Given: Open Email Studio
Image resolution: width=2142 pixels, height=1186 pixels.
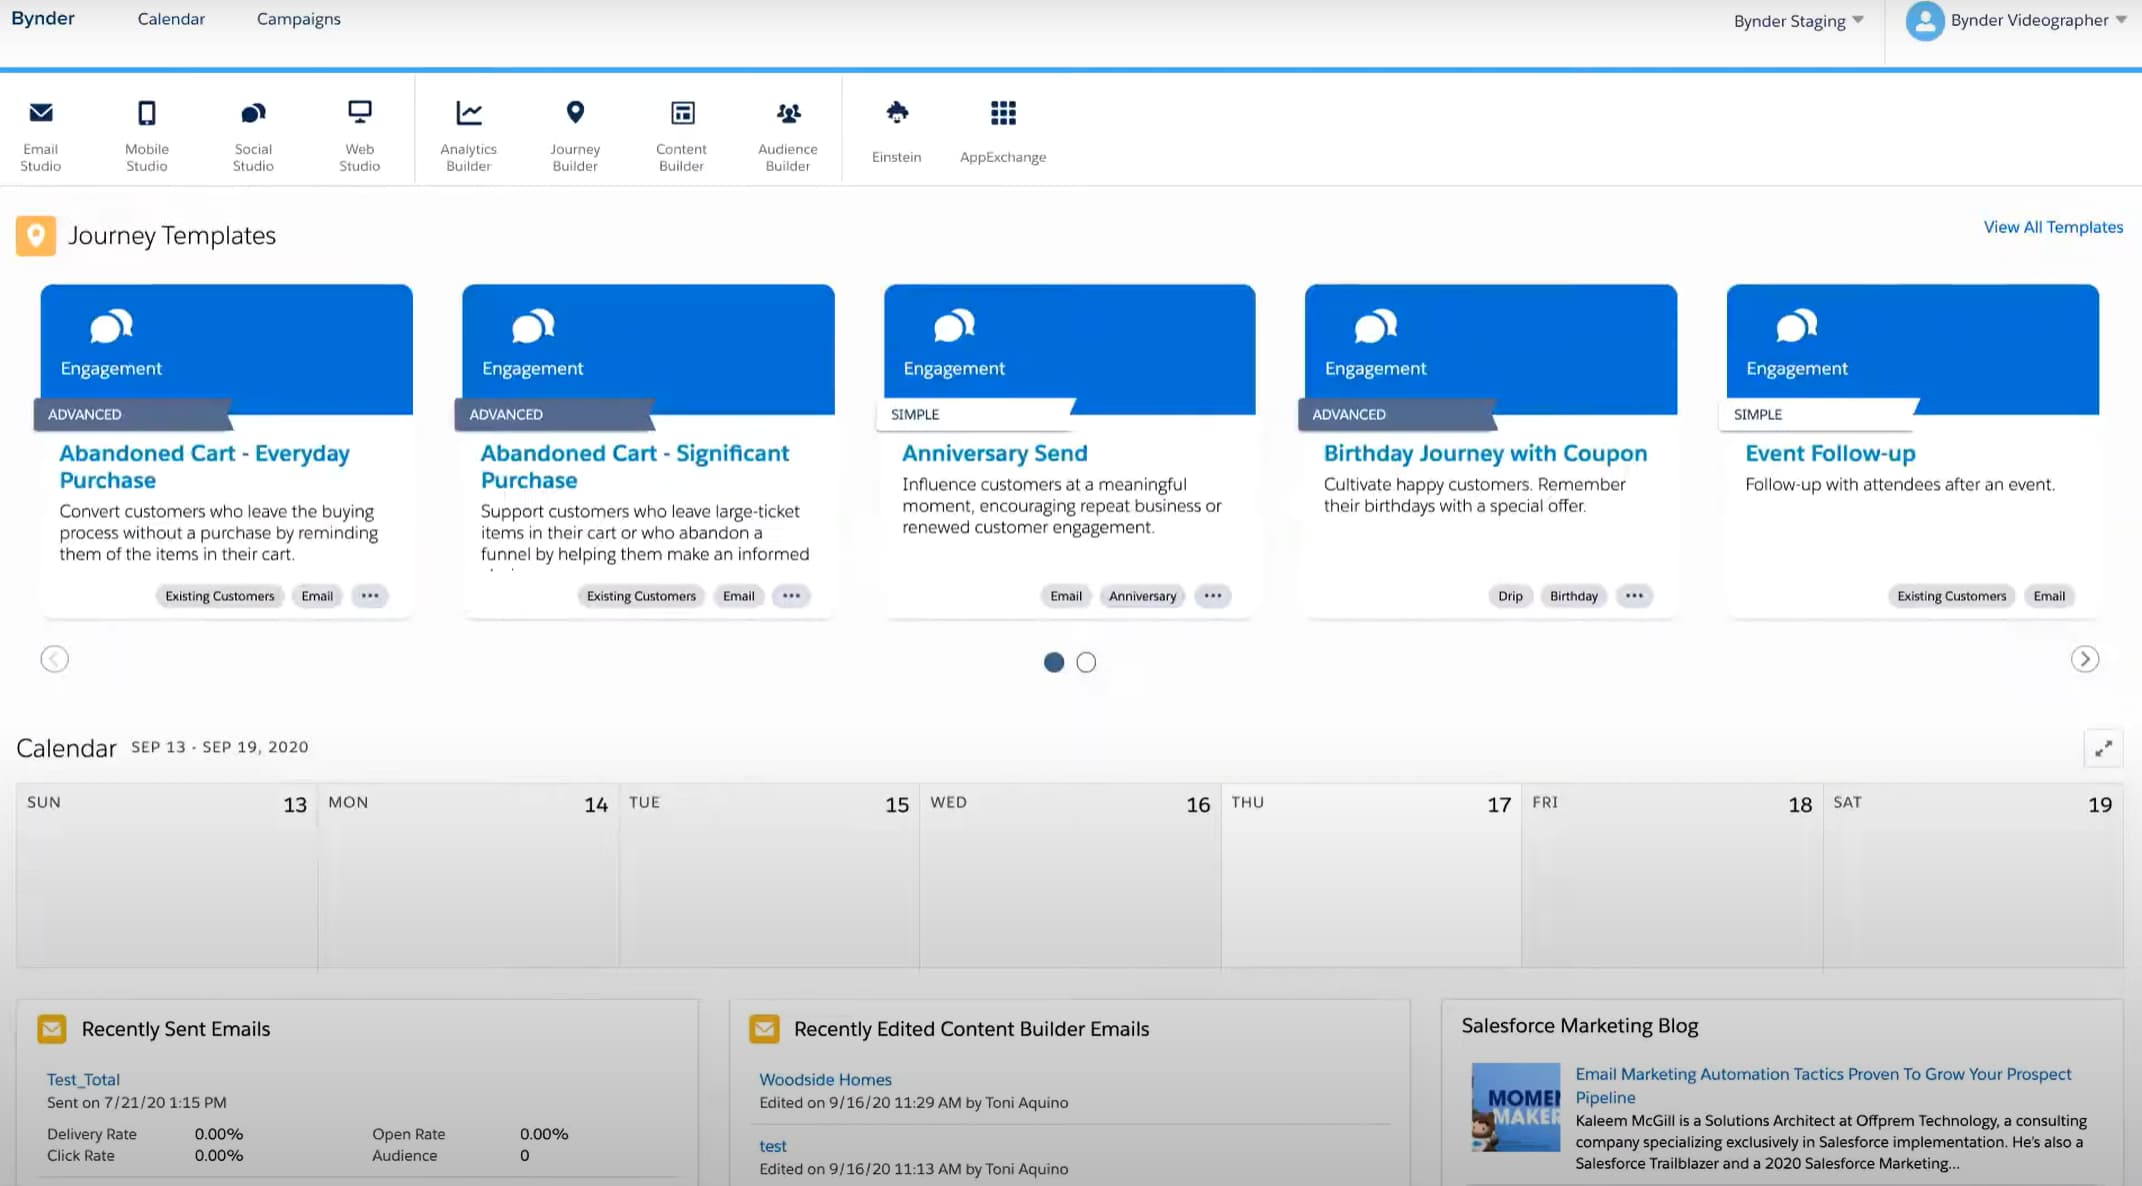Looking at the screenshot, I should point(40,133).
